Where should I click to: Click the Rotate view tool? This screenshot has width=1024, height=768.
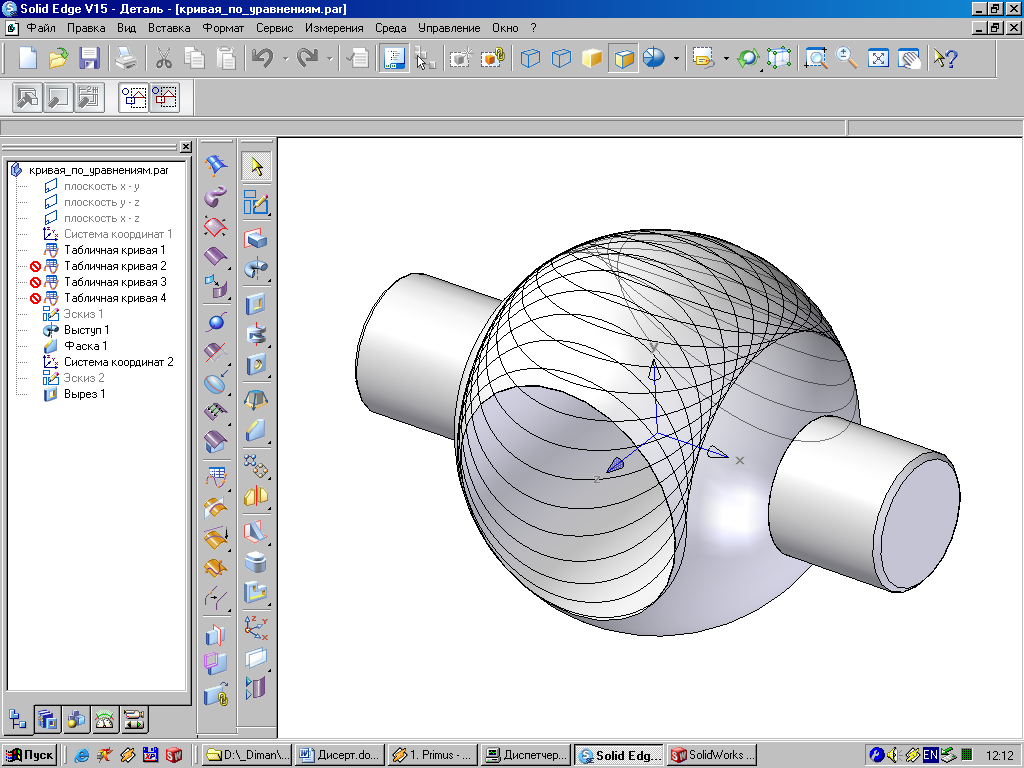pos(748,58)
